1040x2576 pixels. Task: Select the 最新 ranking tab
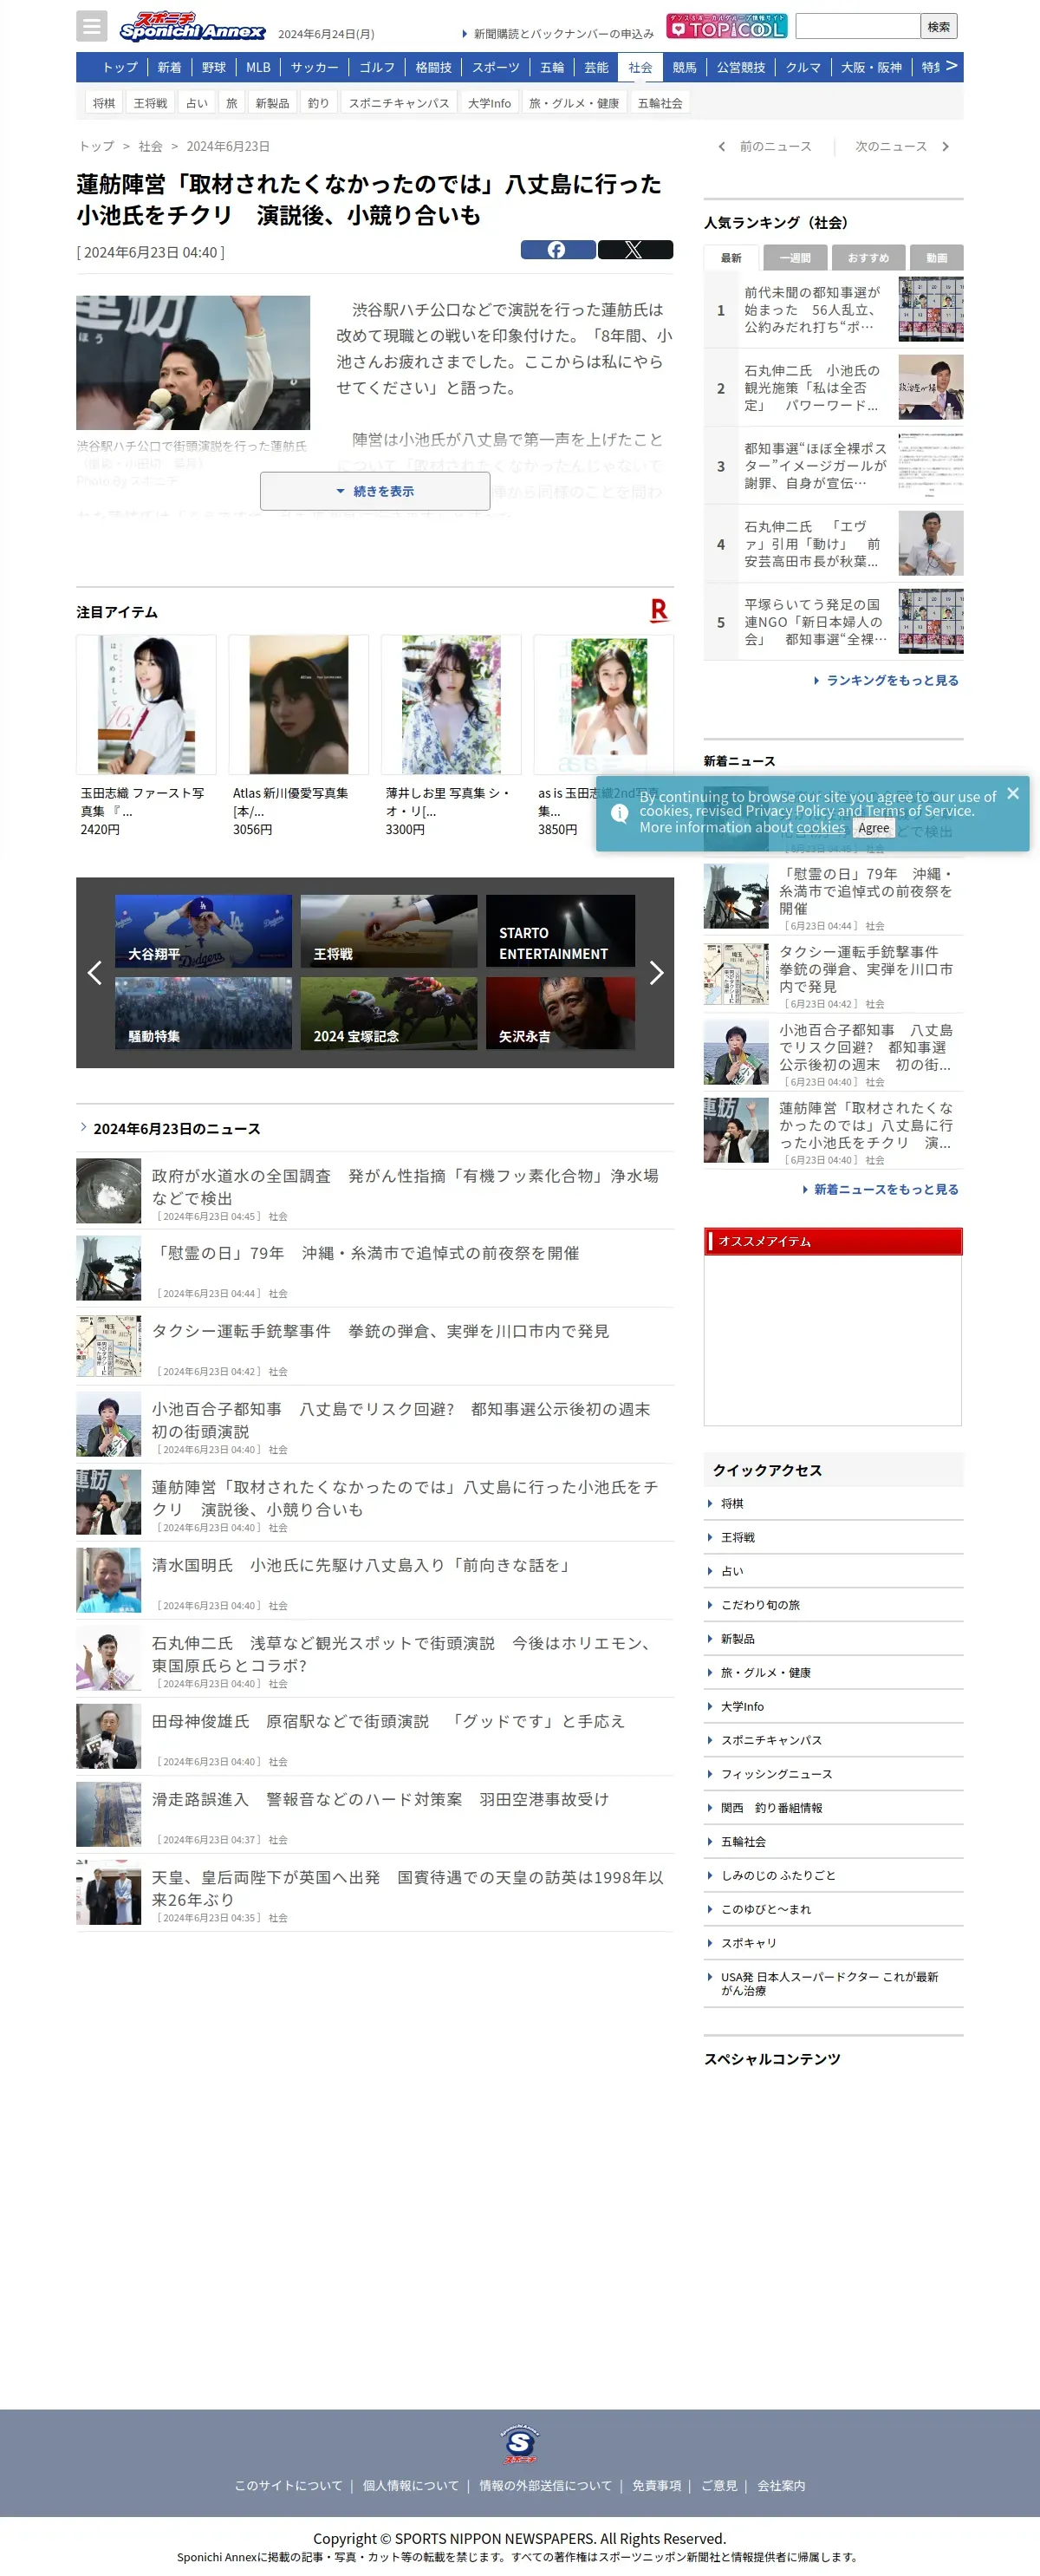[x=731, y=258]
